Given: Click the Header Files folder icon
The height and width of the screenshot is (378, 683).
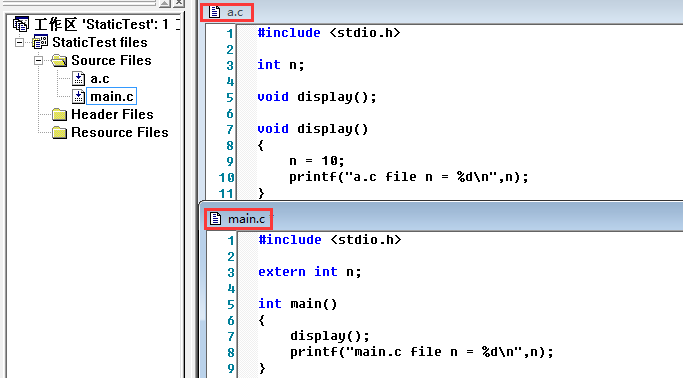Looking at the screenshot, I should (59, 115).
